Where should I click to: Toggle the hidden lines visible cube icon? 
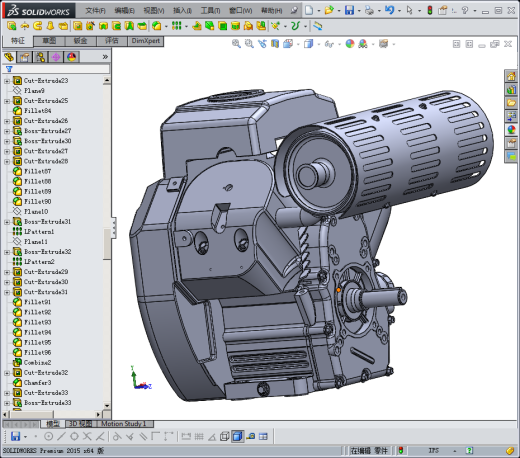(x=224, y=436)
